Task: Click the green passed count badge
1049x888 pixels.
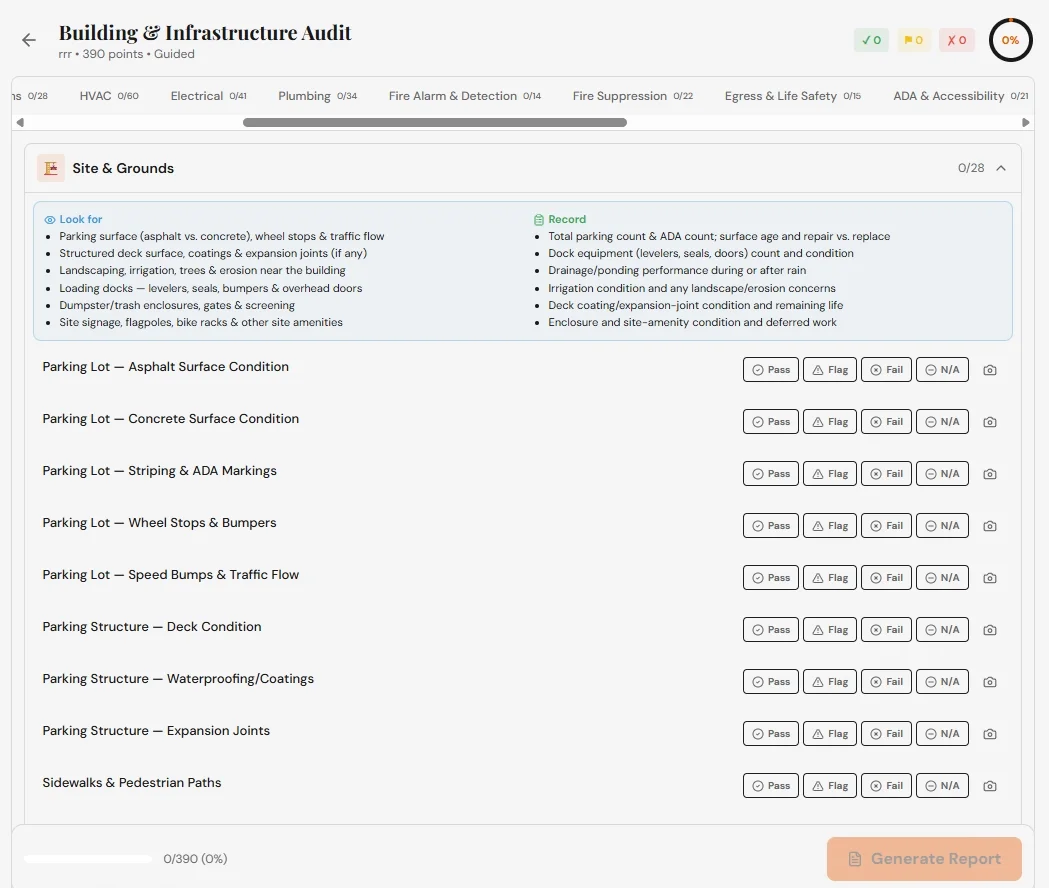Action: 871,40
